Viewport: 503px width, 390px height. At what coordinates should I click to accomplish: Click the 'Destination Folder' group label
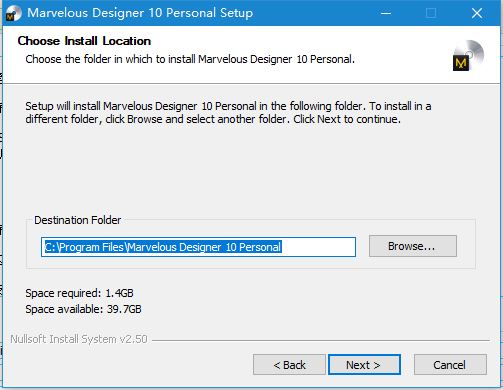(77, 220)
